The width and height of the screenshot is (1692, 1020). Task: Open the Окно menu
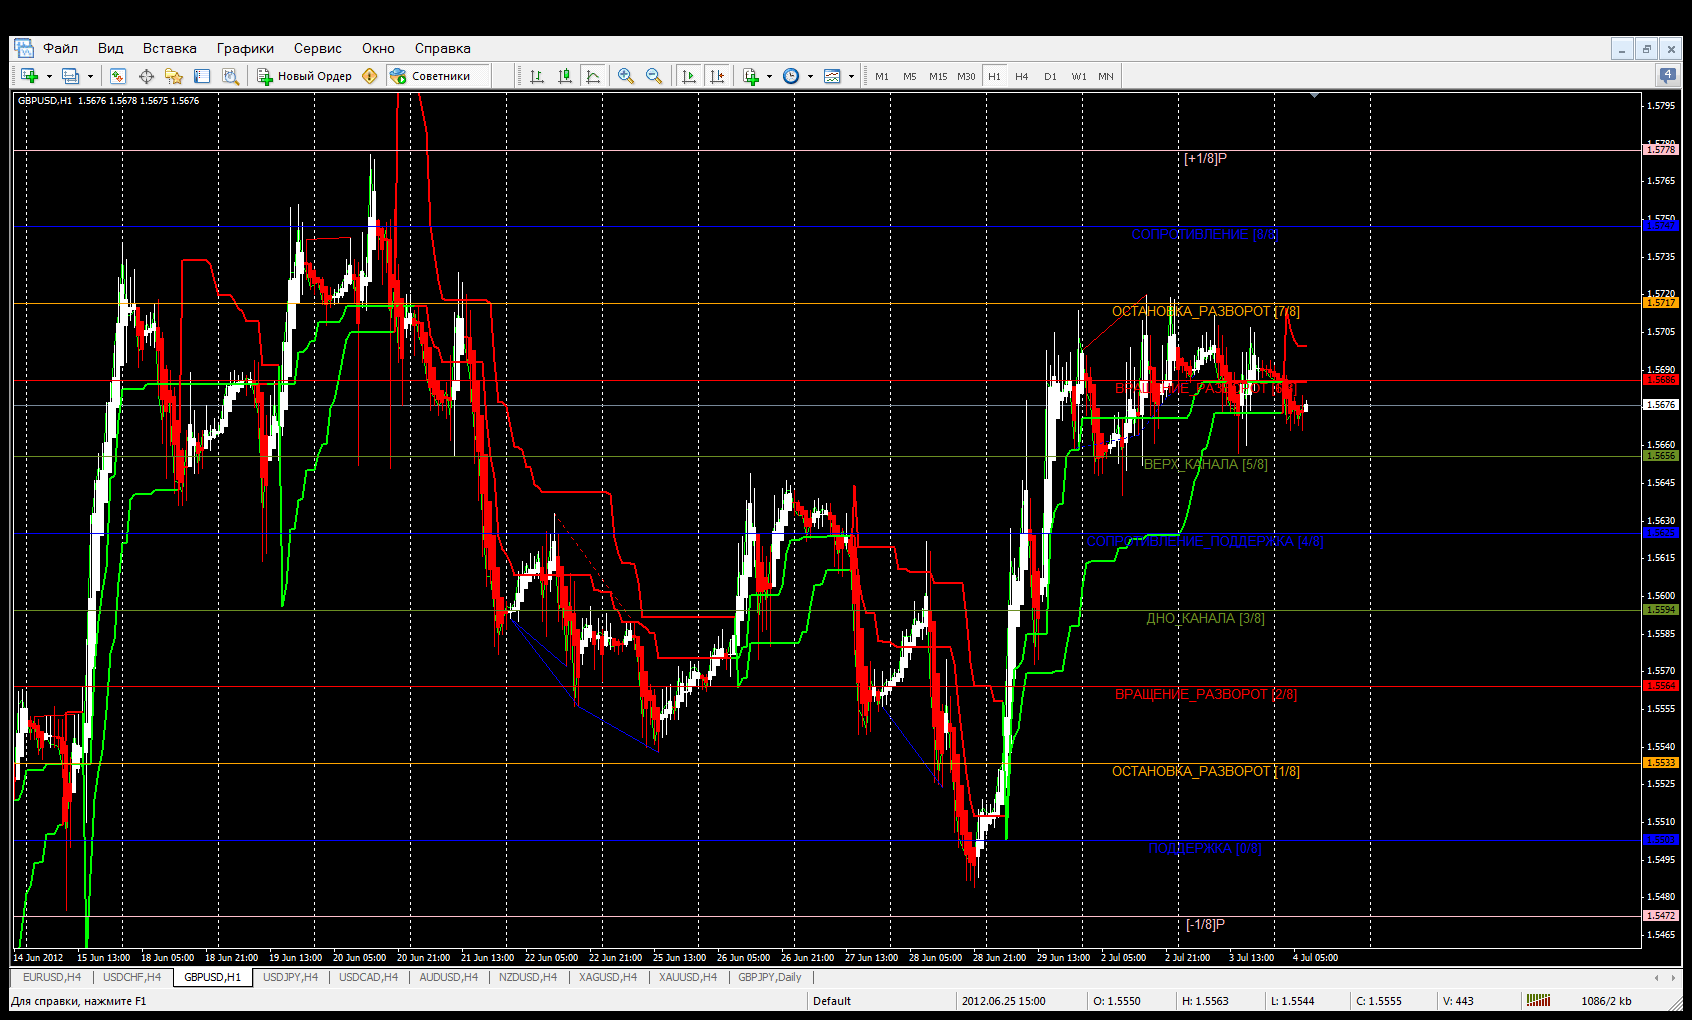point(378,48)
